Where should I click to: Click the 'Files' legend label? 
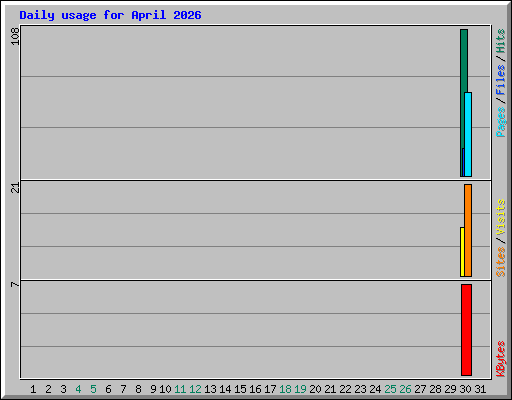click(500, 80)
